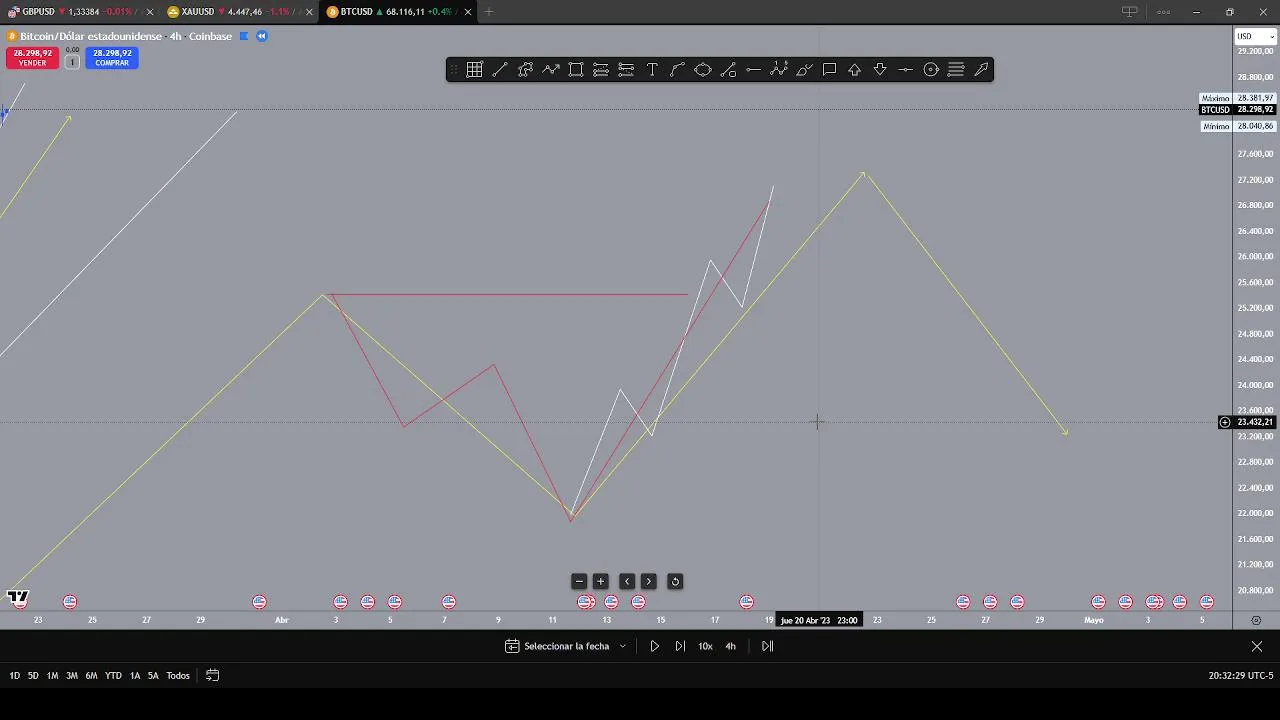1280x720 pixels.
Task: Click the Bitcoin/Dólar estadounidense symbol title
Action: click(91, 36)
